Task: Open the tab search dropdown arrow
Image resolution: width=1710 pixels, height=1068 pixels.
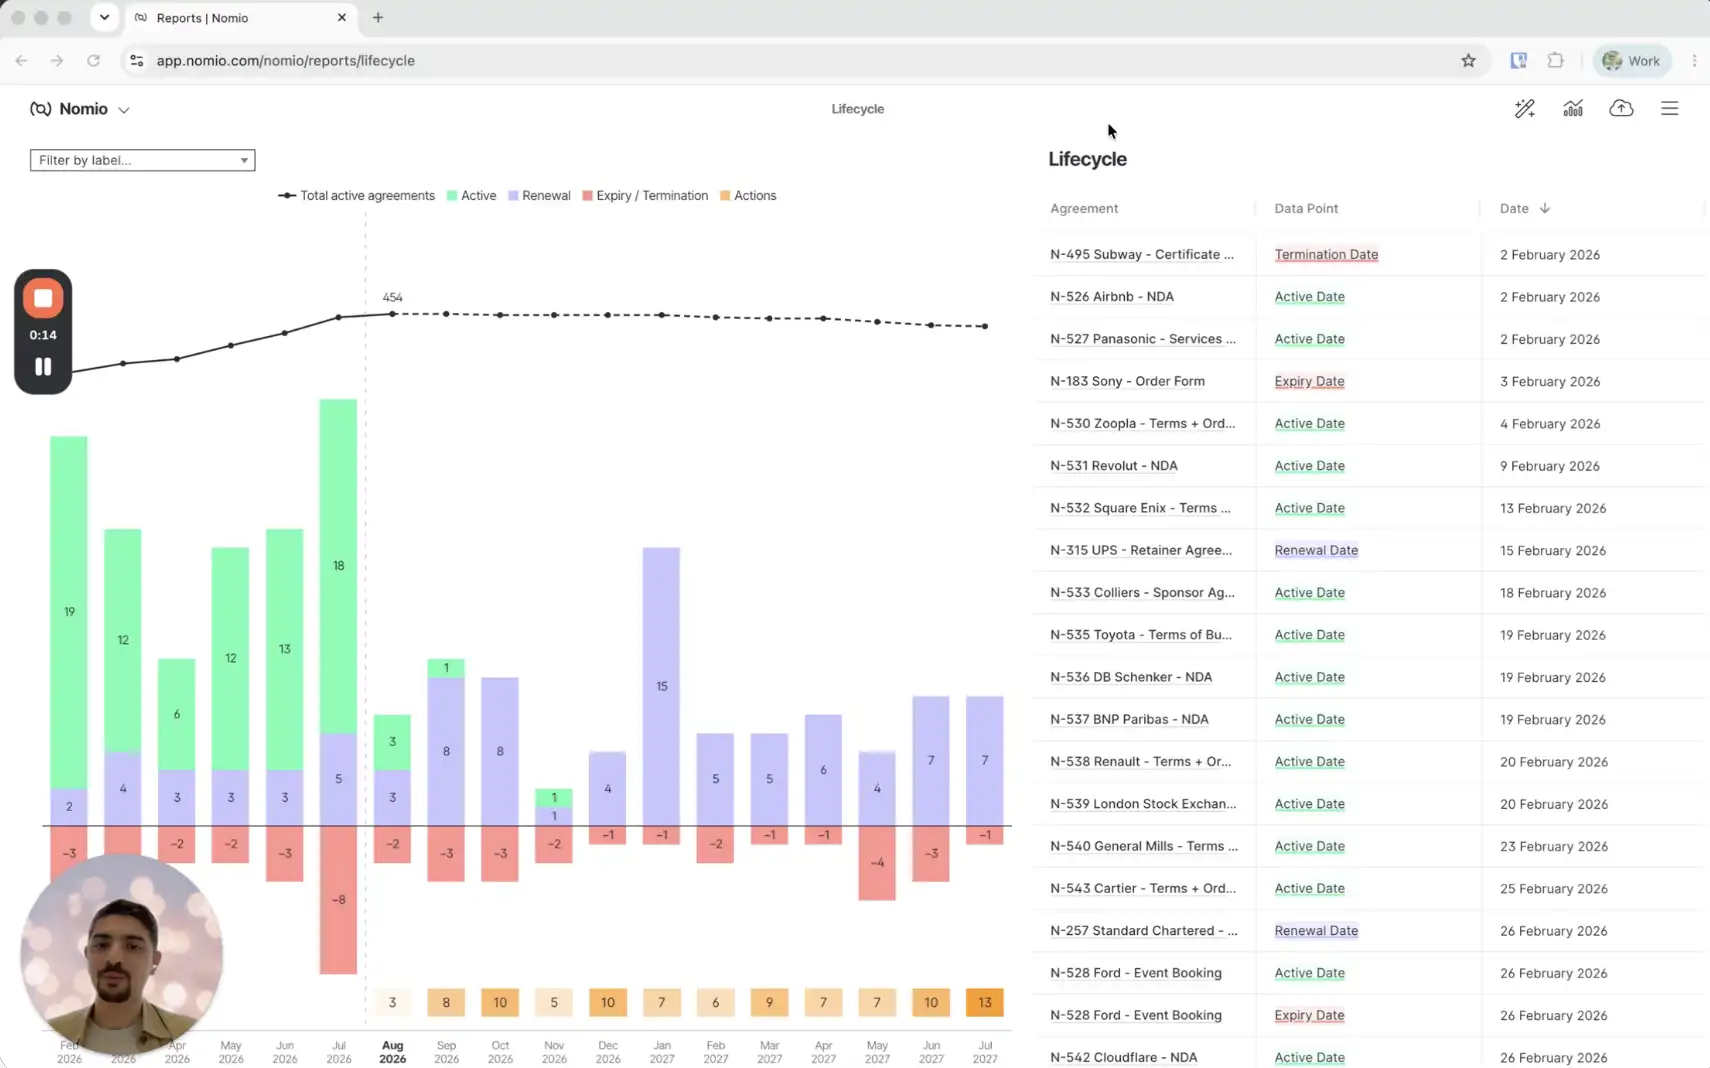Action: click(x=104, y=18)
